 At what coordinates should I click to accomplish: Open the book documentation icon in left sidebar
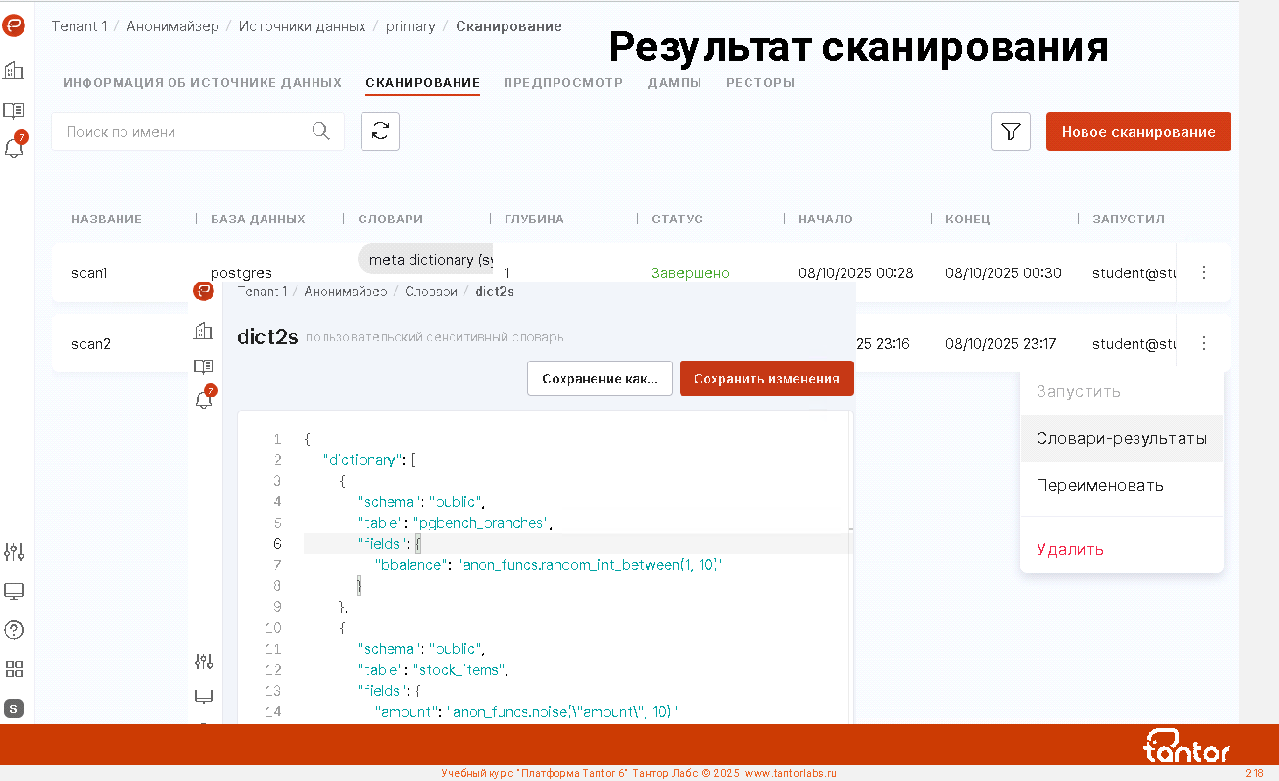click(14, 110)
